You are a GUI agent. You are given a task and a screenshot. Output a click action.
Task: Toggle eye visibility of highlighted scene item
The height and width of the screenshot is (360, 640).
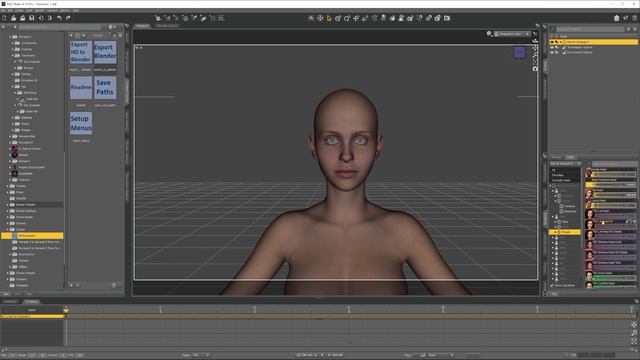tap(552, 42)
